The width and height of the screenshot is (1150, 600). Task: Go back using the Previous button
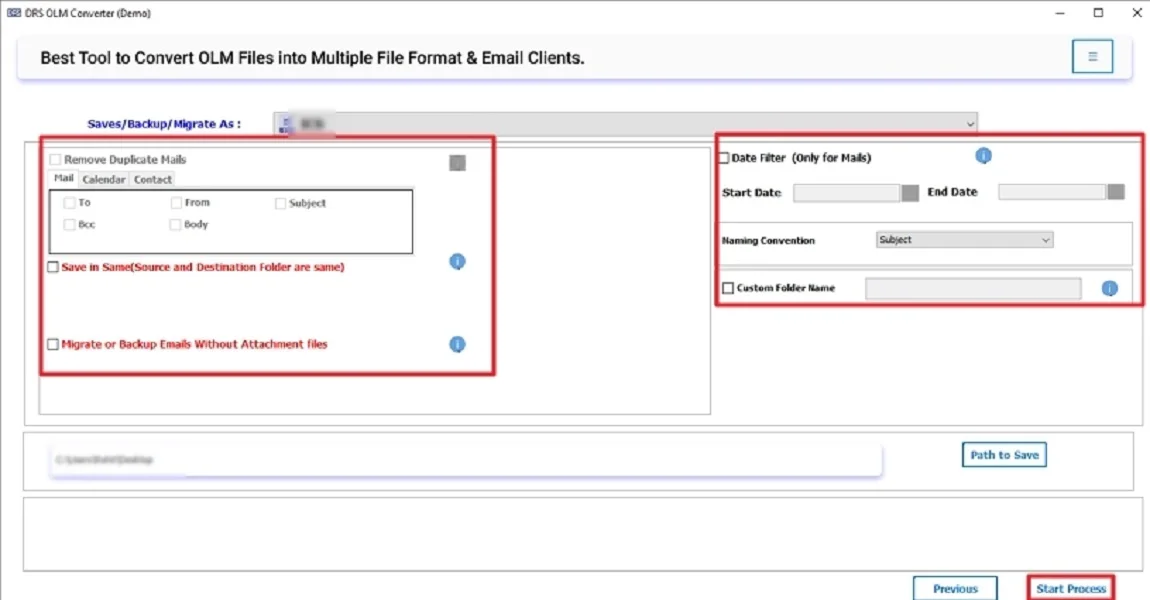955,588
